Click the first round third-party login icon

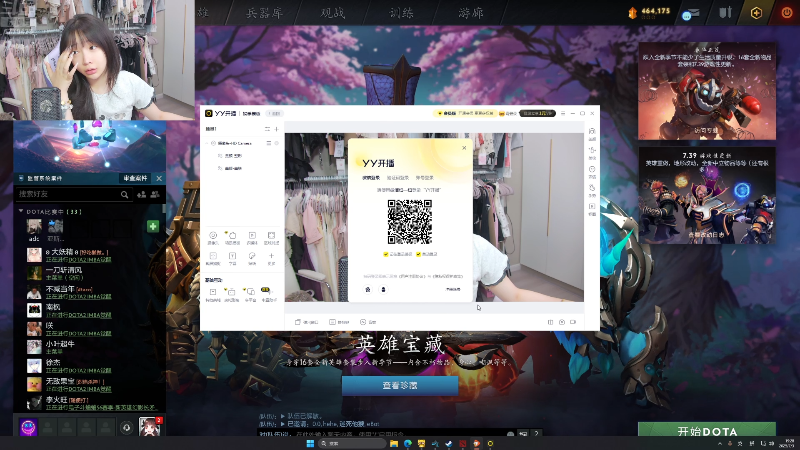pos(368,289)
